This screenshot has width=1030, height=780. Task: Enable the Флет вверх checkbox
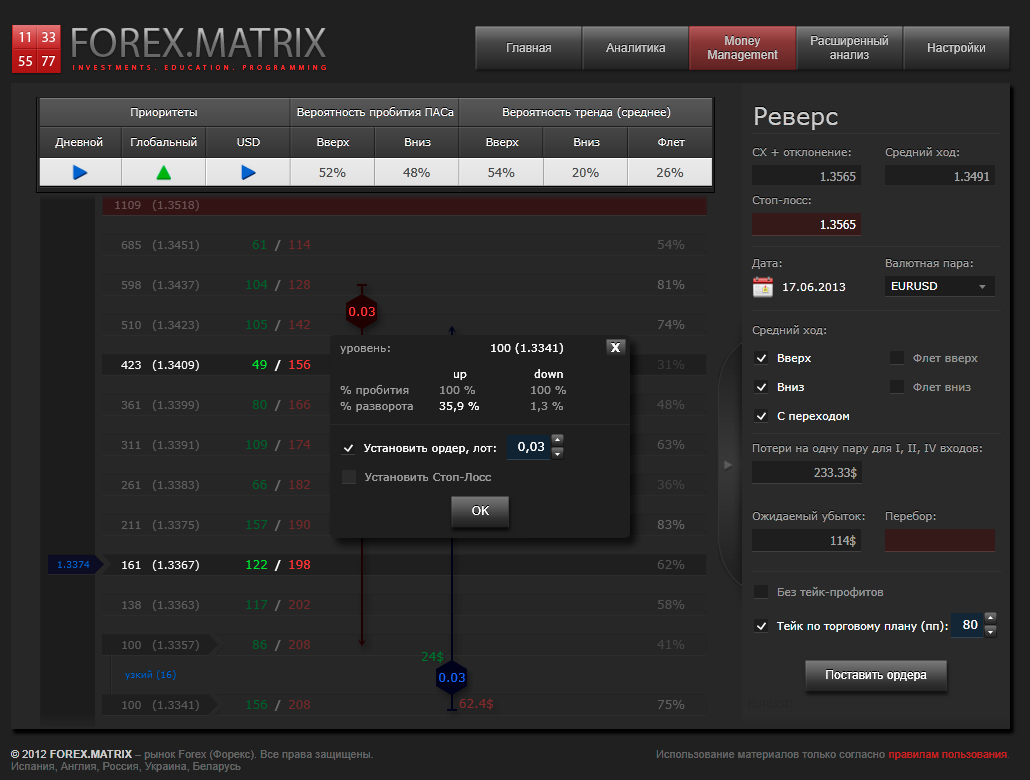[x=897, y=358]
